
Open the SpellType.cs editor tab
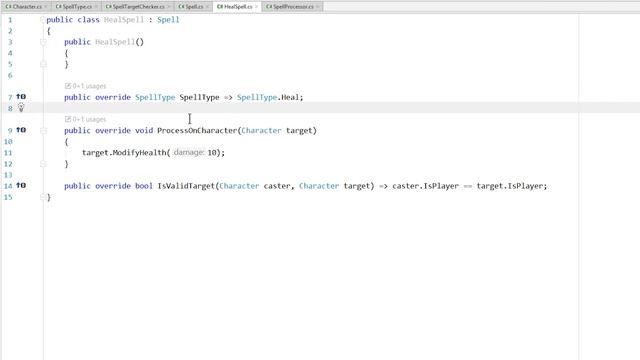point(77,7)
